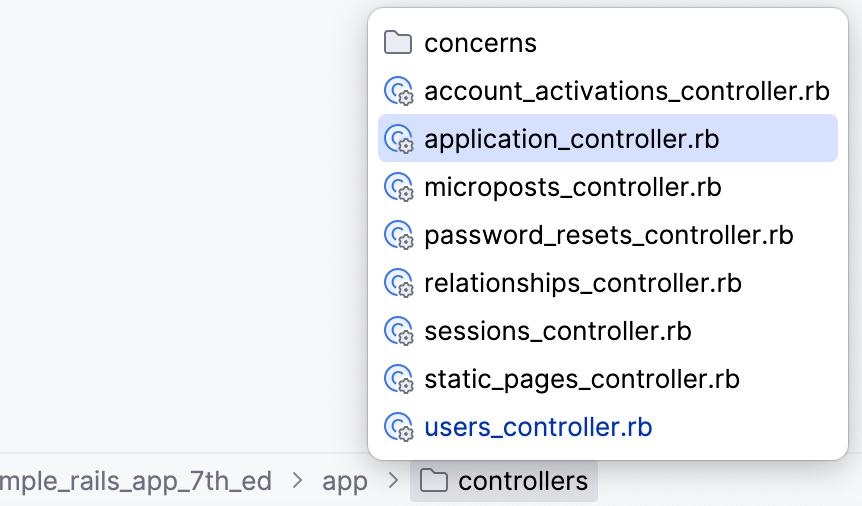Click static_pages_controller.rb Ruby file icon
This screenshot has width=862, height=506.
point(399,379)
